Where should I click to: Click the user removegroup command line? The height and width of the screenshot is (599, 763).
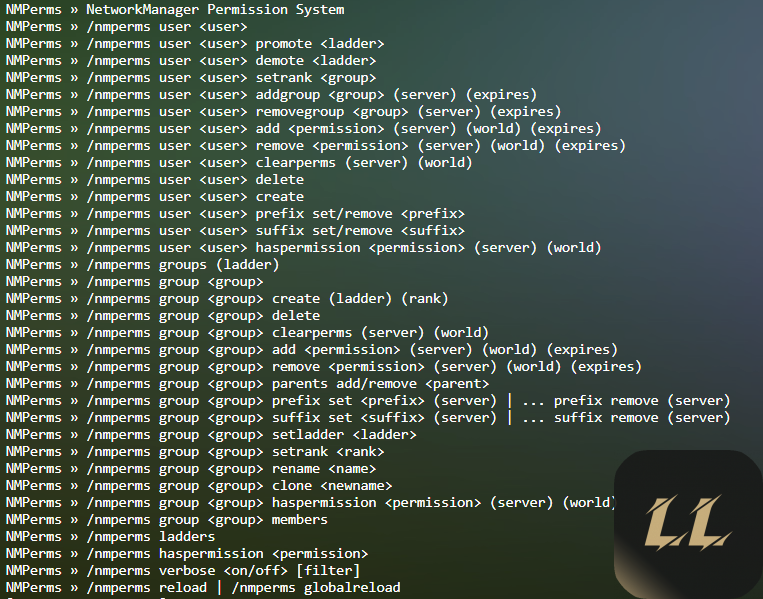[323, 112]
